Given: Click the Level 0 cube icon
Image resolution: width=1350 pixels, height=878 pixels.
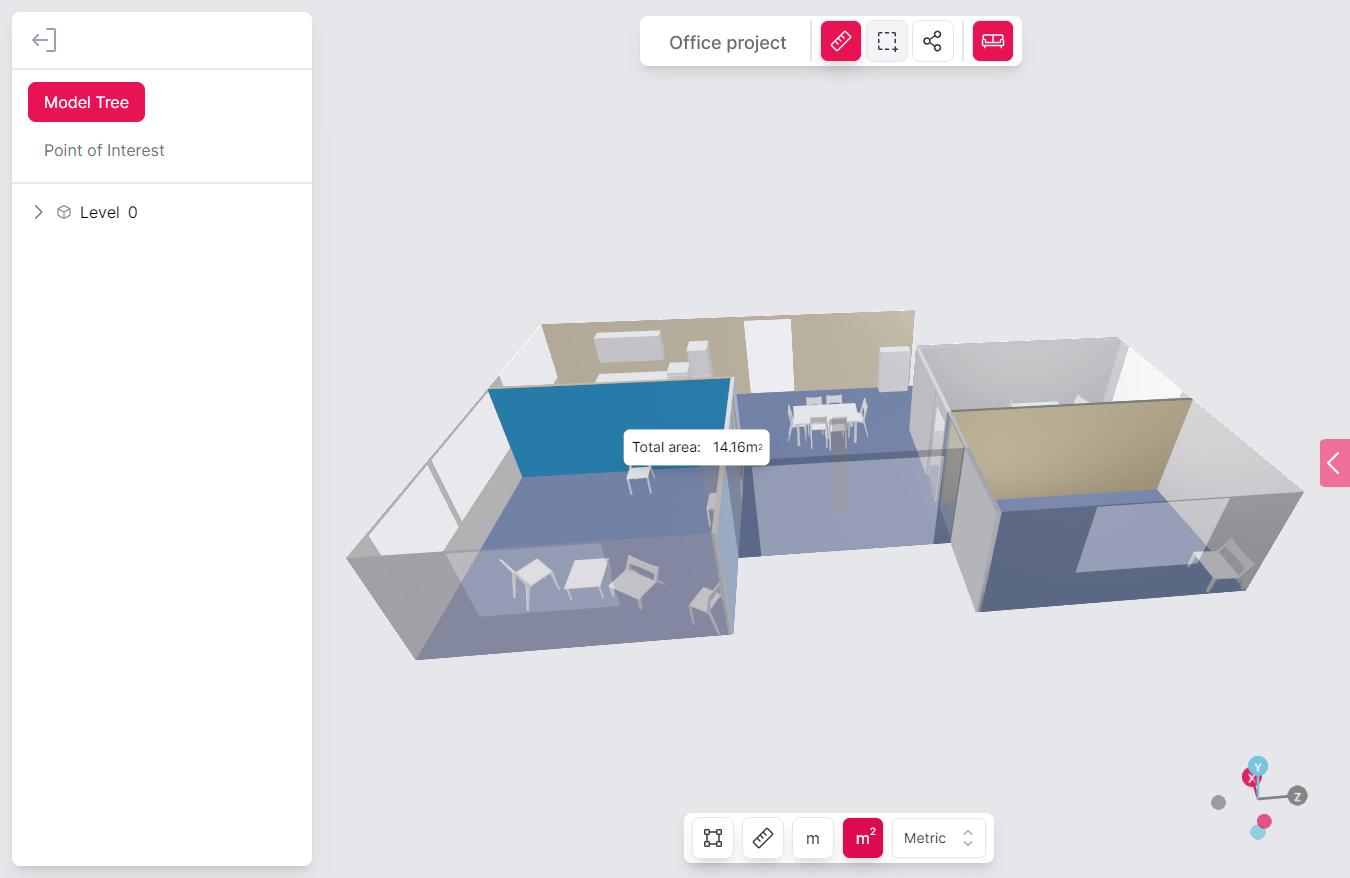Looking at the screenshot, I should coord(63,211).
